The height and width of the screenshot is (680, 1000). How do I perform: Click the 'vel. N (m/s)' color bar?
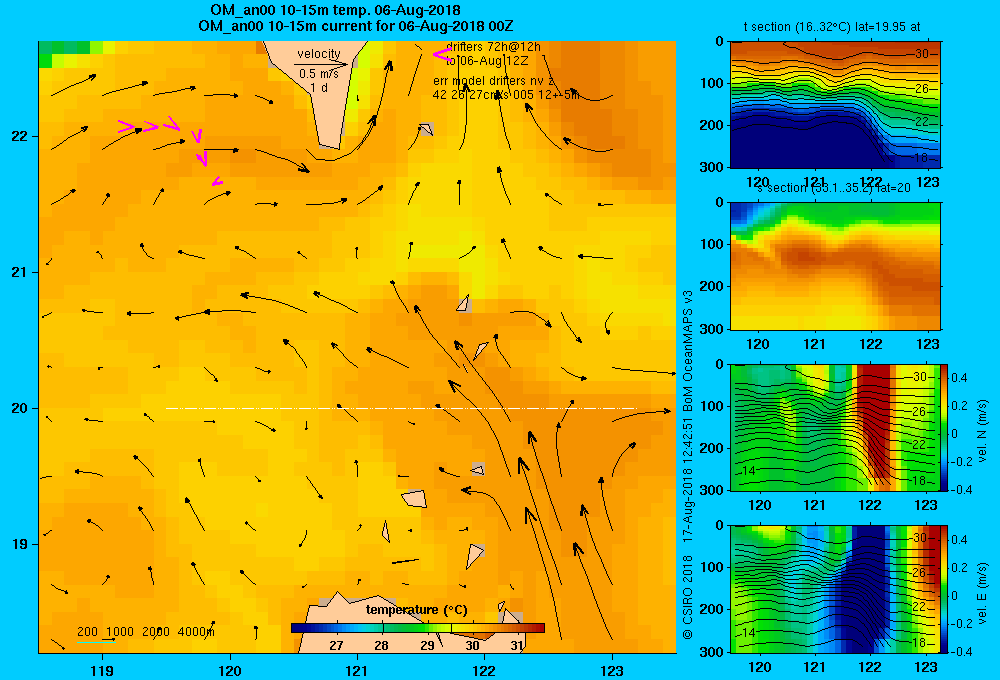tap(944, 427)
